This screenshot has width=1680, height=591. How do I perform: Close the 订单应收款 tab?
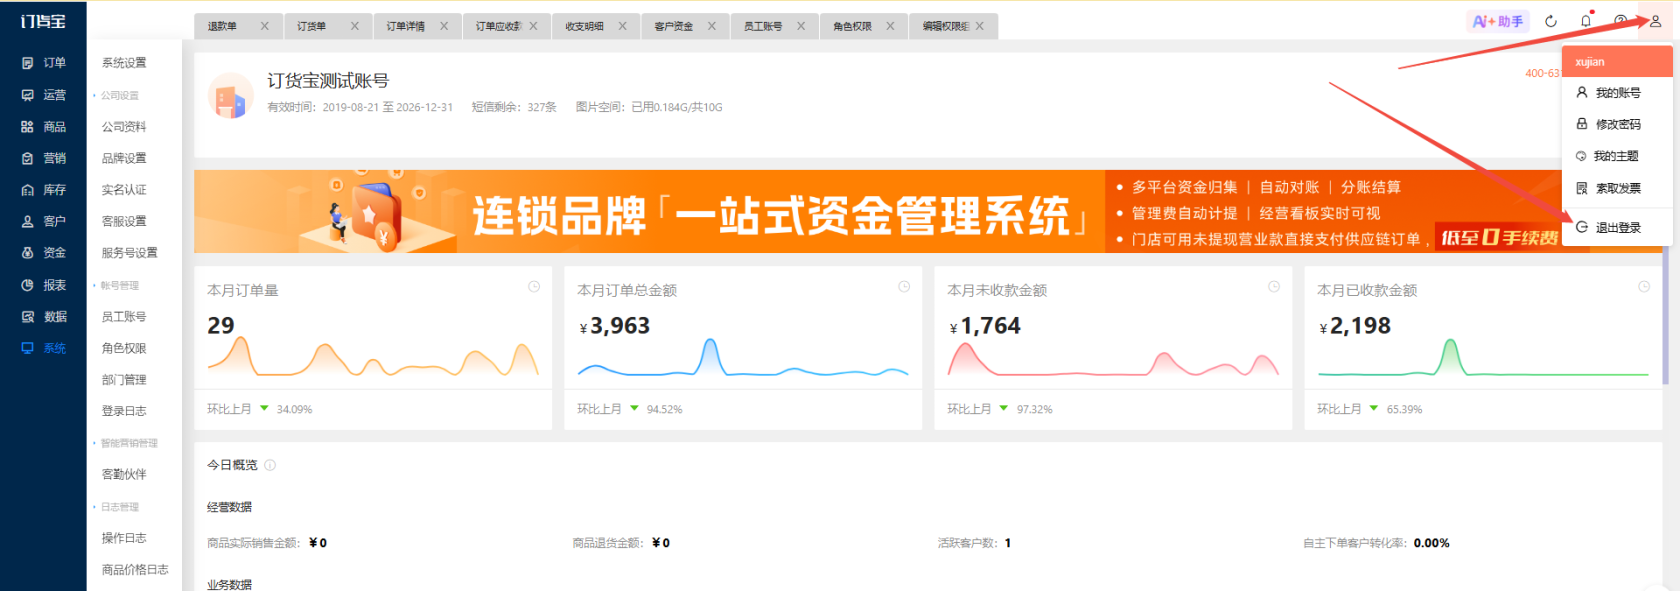[533, 26]
